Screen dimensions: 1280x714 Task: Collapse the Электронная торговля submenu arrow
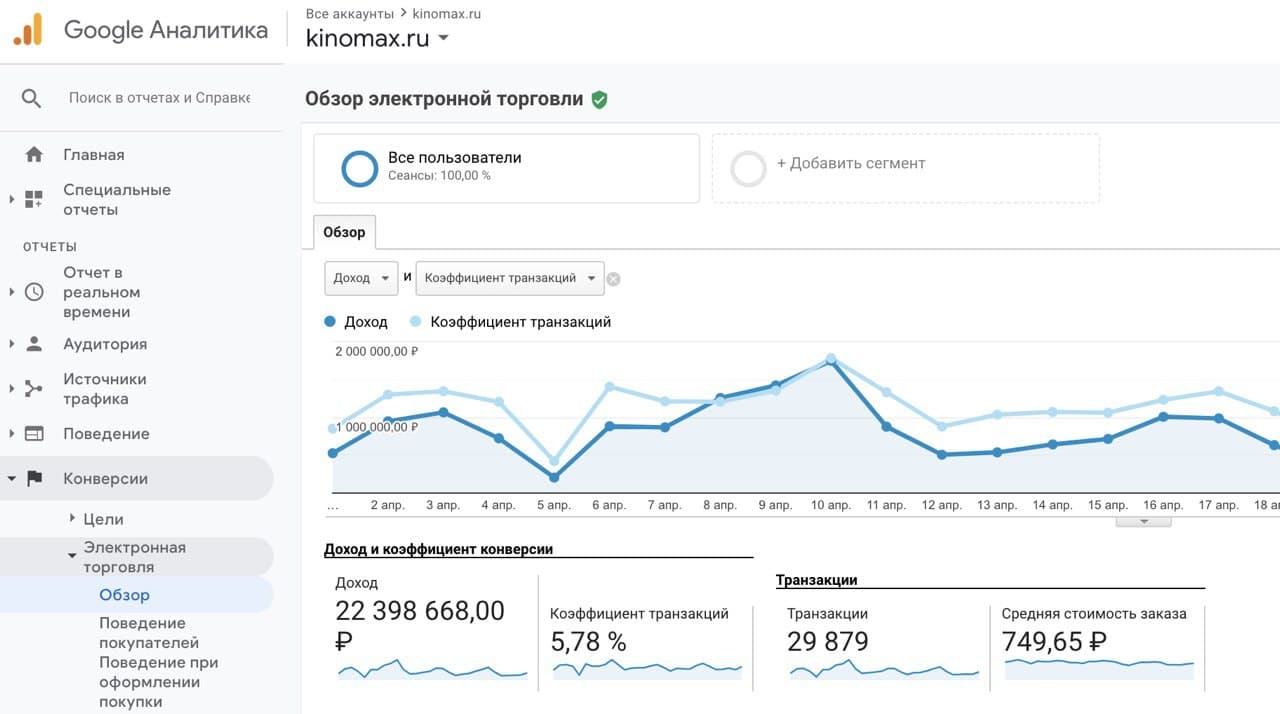[72, 556]
